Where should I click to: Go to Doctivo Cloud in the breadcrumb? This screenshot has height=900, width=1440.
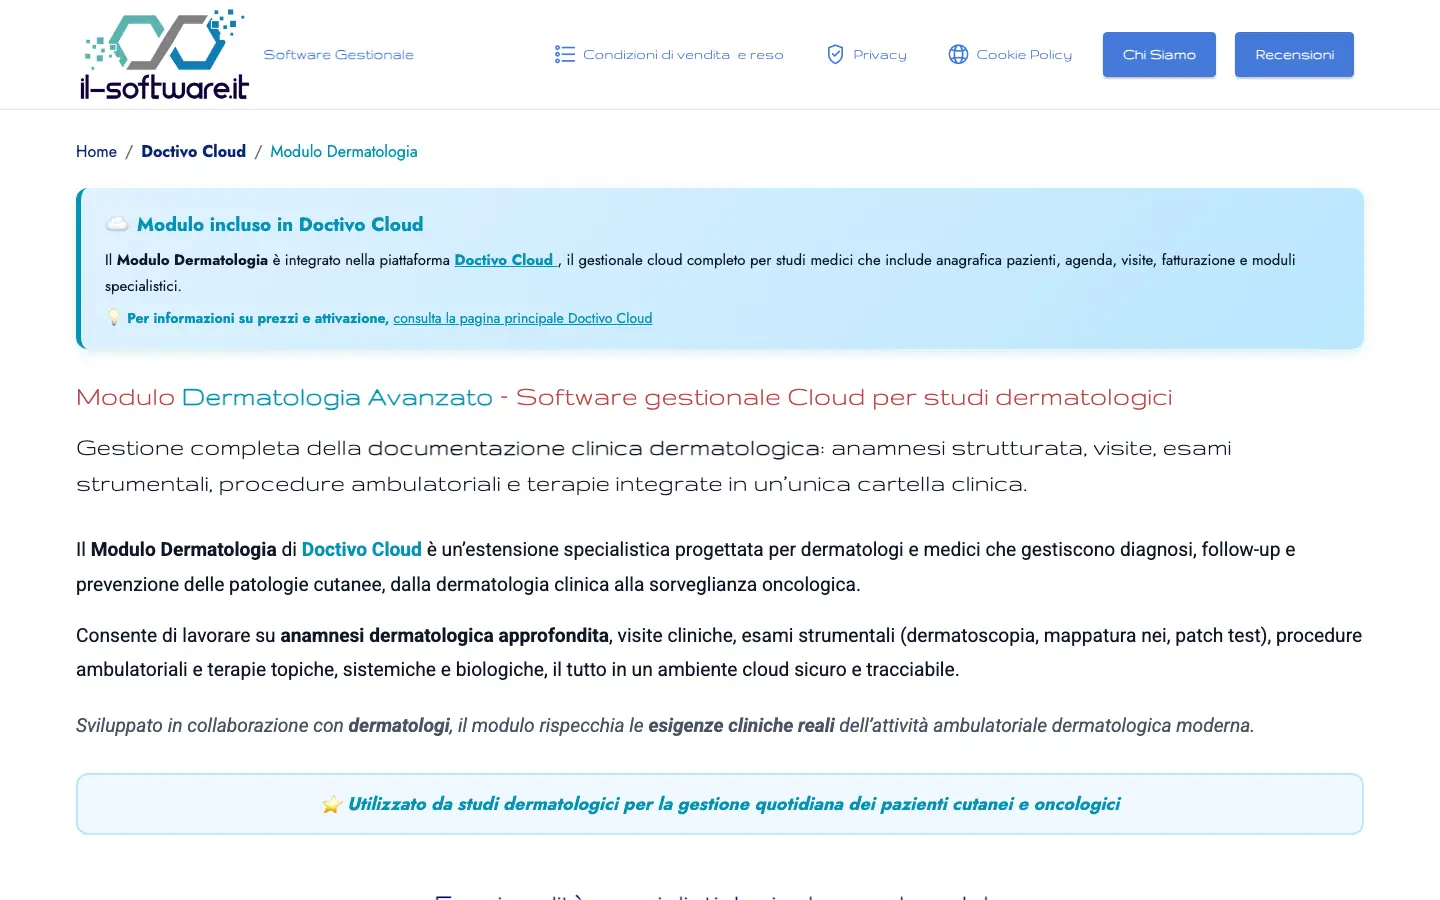[x=193, y=151]
